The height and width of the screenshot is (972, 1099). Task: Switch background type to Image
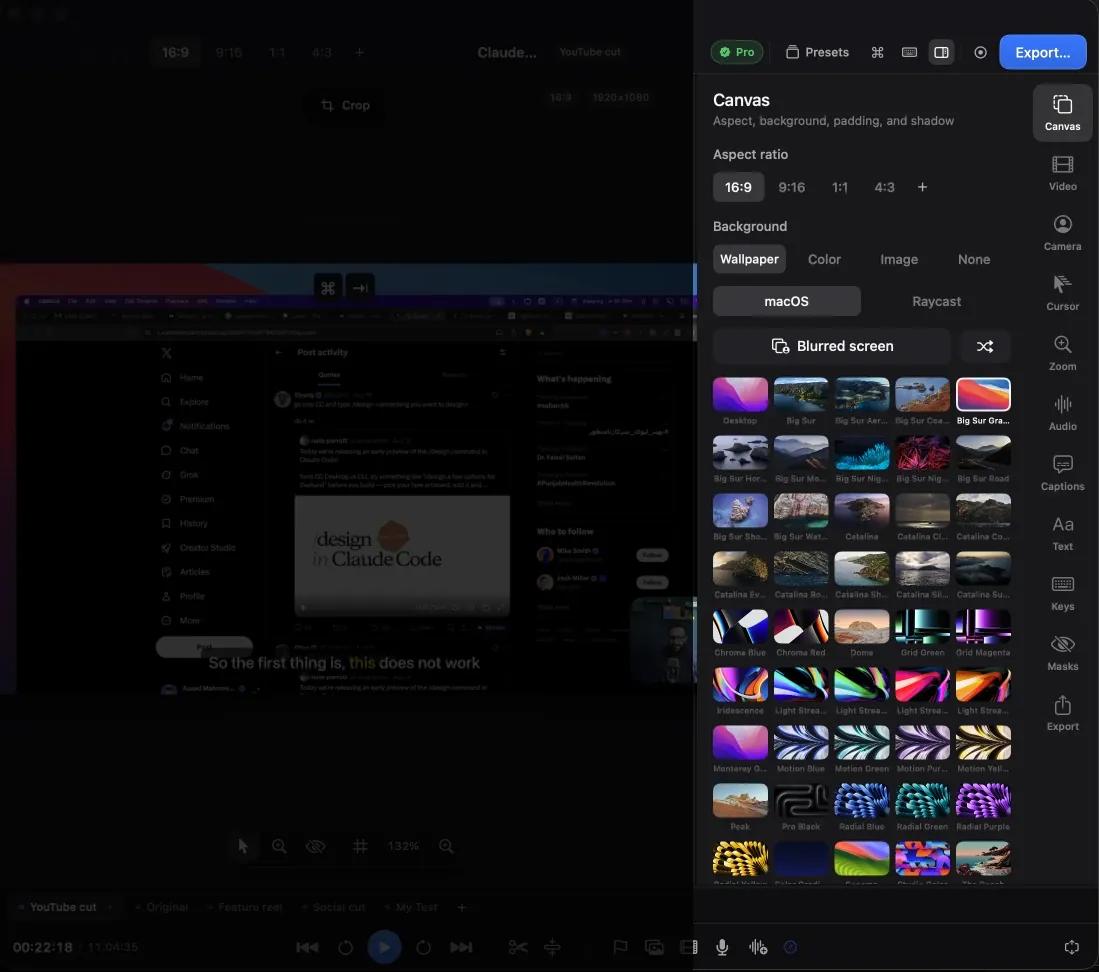click(899, 259)
